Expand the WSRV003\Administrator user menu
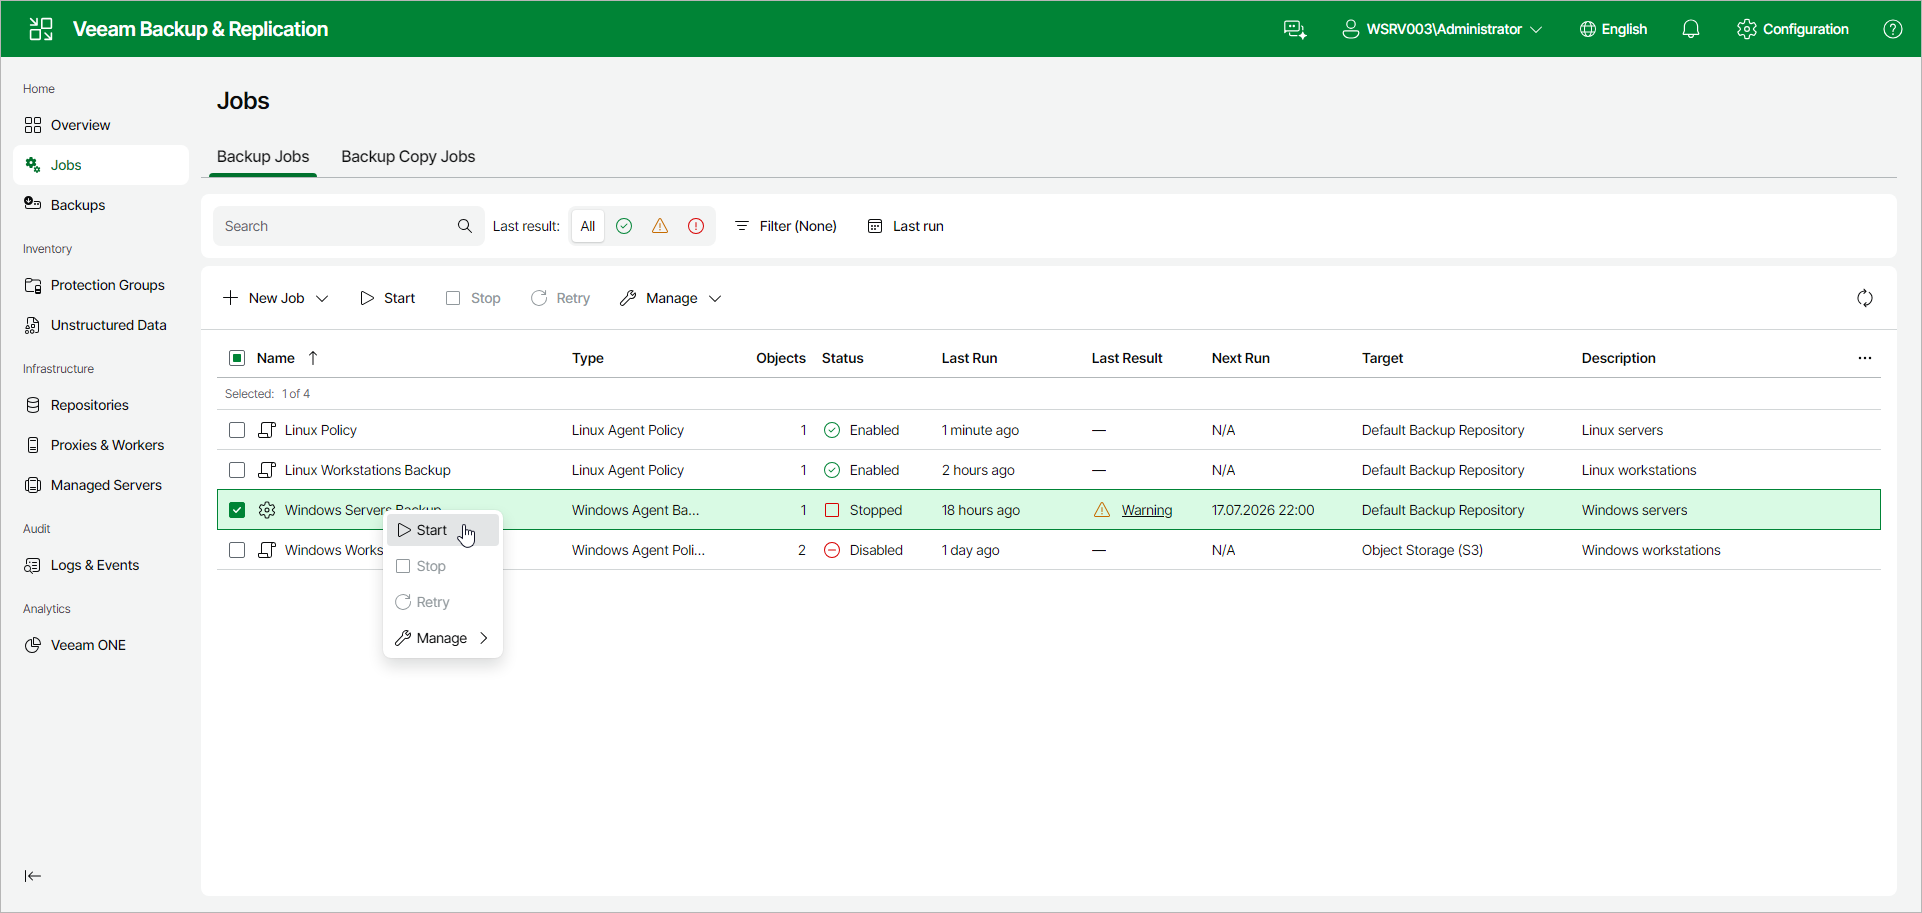Screen dimensions: 1922x913 (x=1442, y=29)
